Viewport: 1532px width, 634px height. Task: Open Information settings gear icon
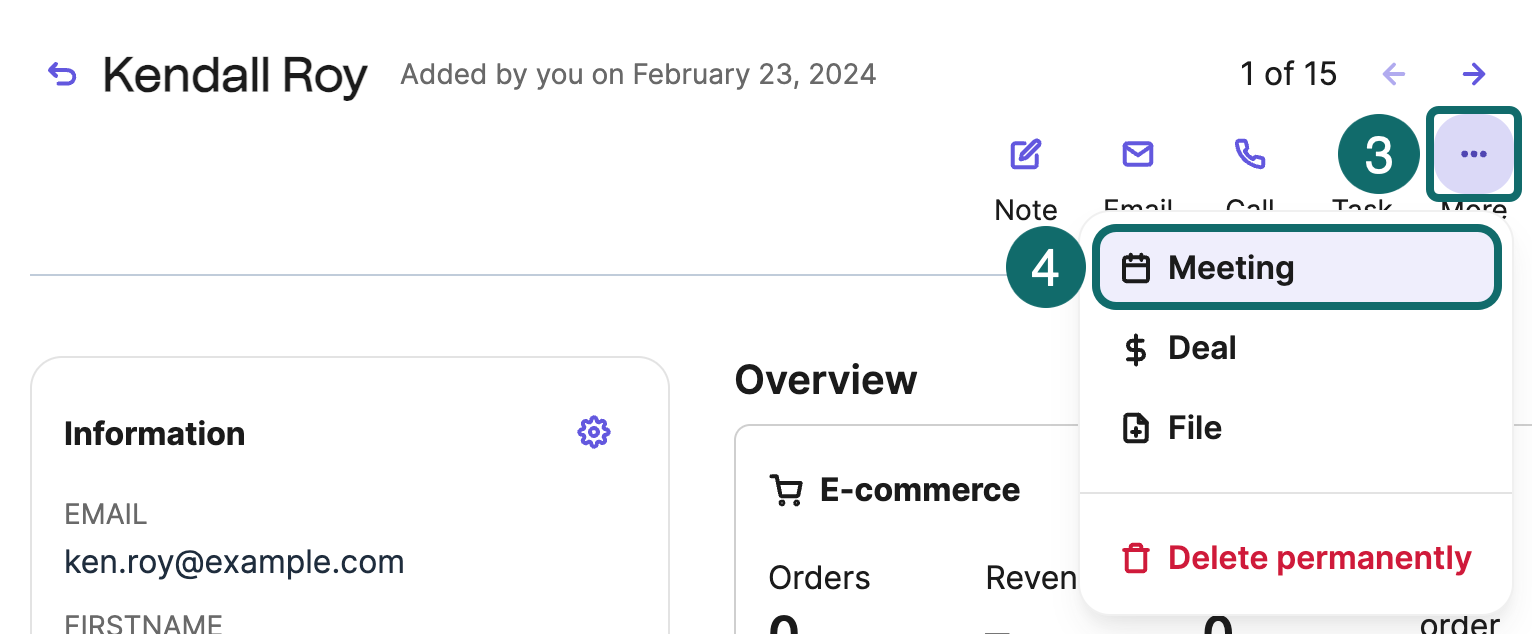[594, 432]
